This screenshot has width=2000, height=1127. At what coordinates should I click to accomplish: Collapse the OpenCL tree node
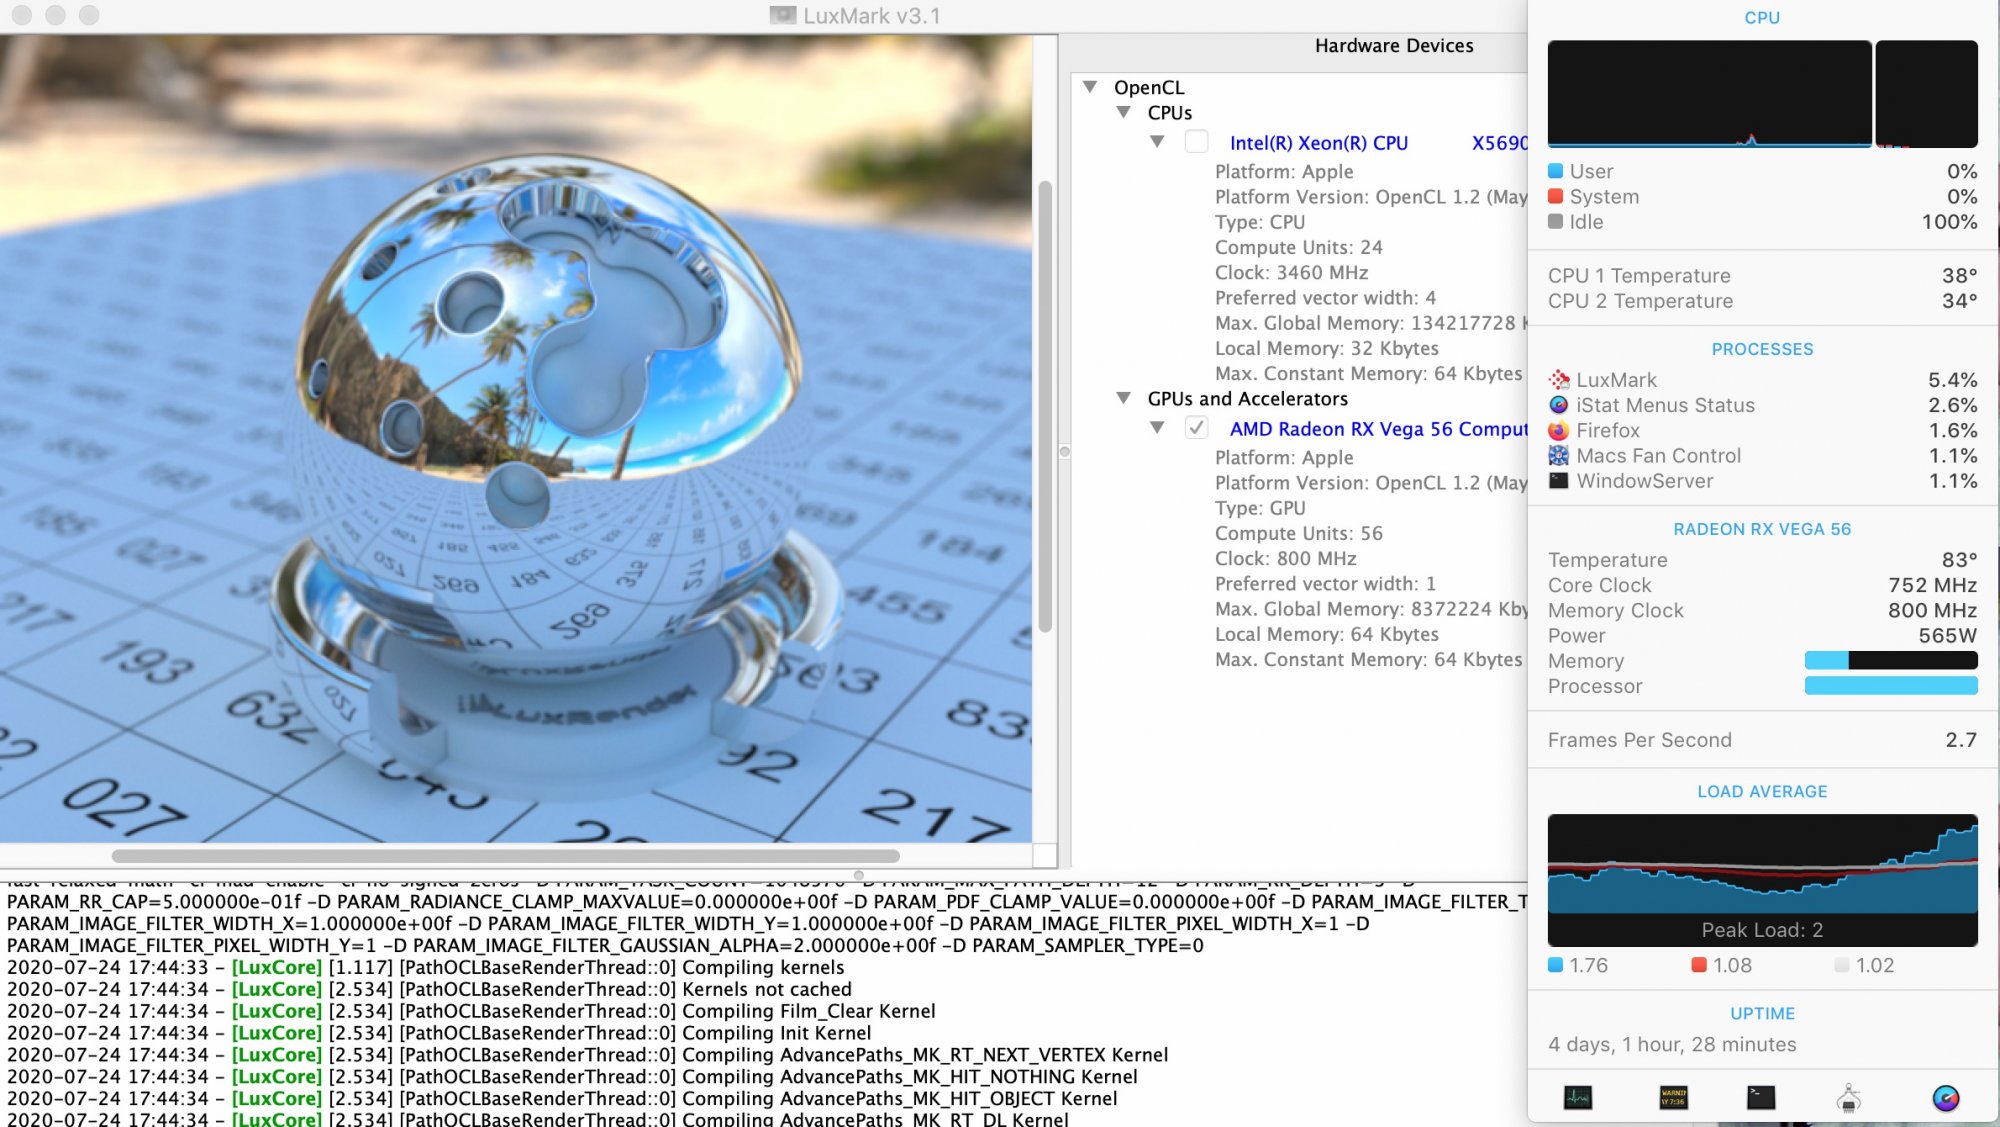coord(1090,87)
